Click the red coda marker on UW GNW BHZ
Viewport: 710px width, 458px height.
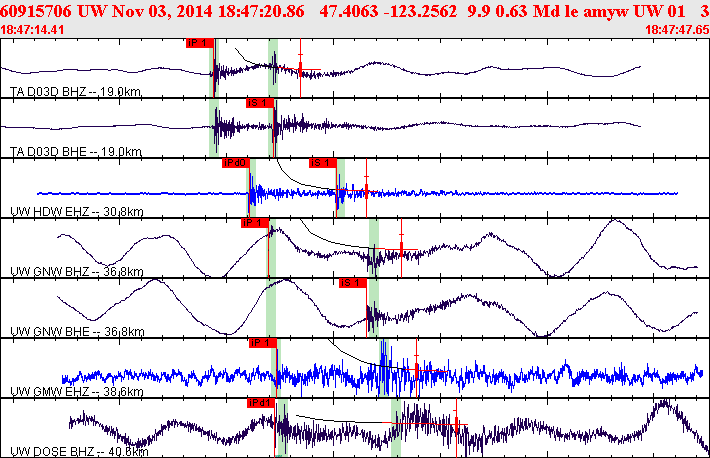(x=401, y=248)
